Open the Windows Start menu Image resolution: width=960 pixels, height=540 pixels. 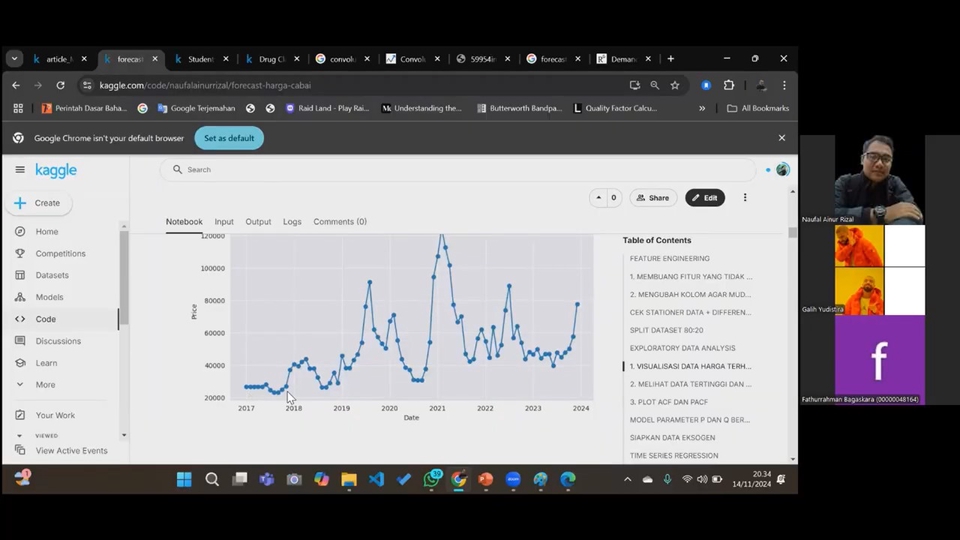tap(184, 479)
